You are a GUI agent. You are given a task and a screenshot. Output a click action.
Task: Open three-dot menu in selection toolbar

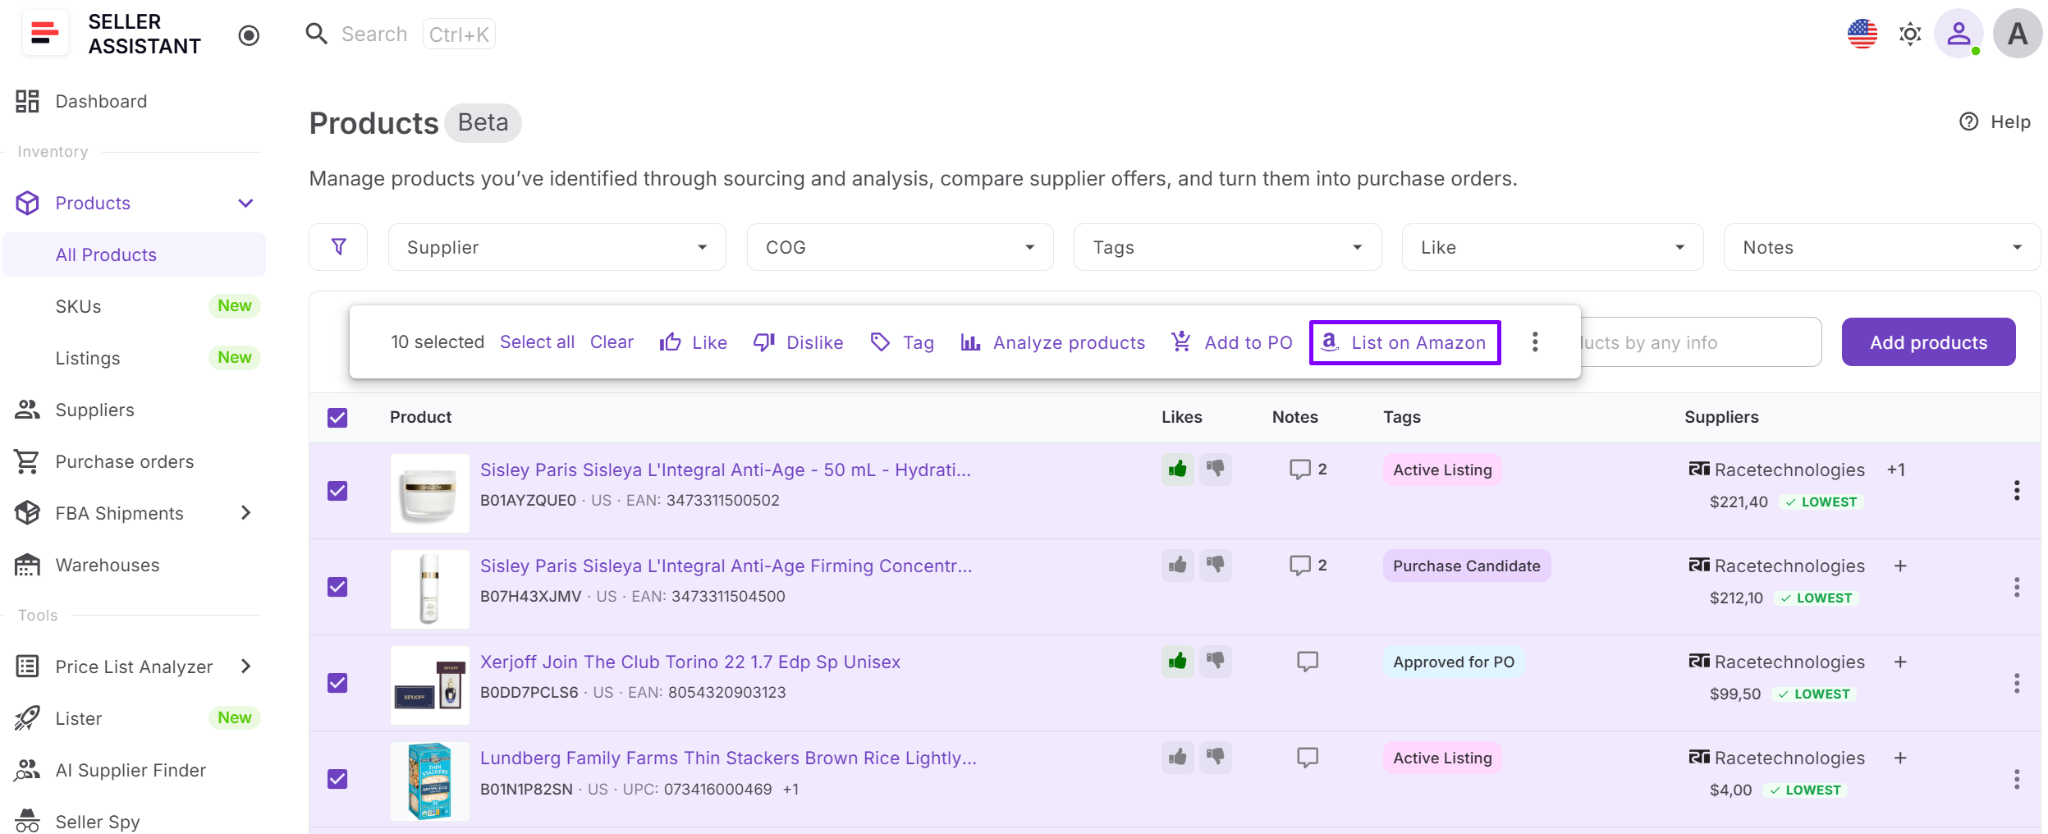click(x=1534, y=342)
